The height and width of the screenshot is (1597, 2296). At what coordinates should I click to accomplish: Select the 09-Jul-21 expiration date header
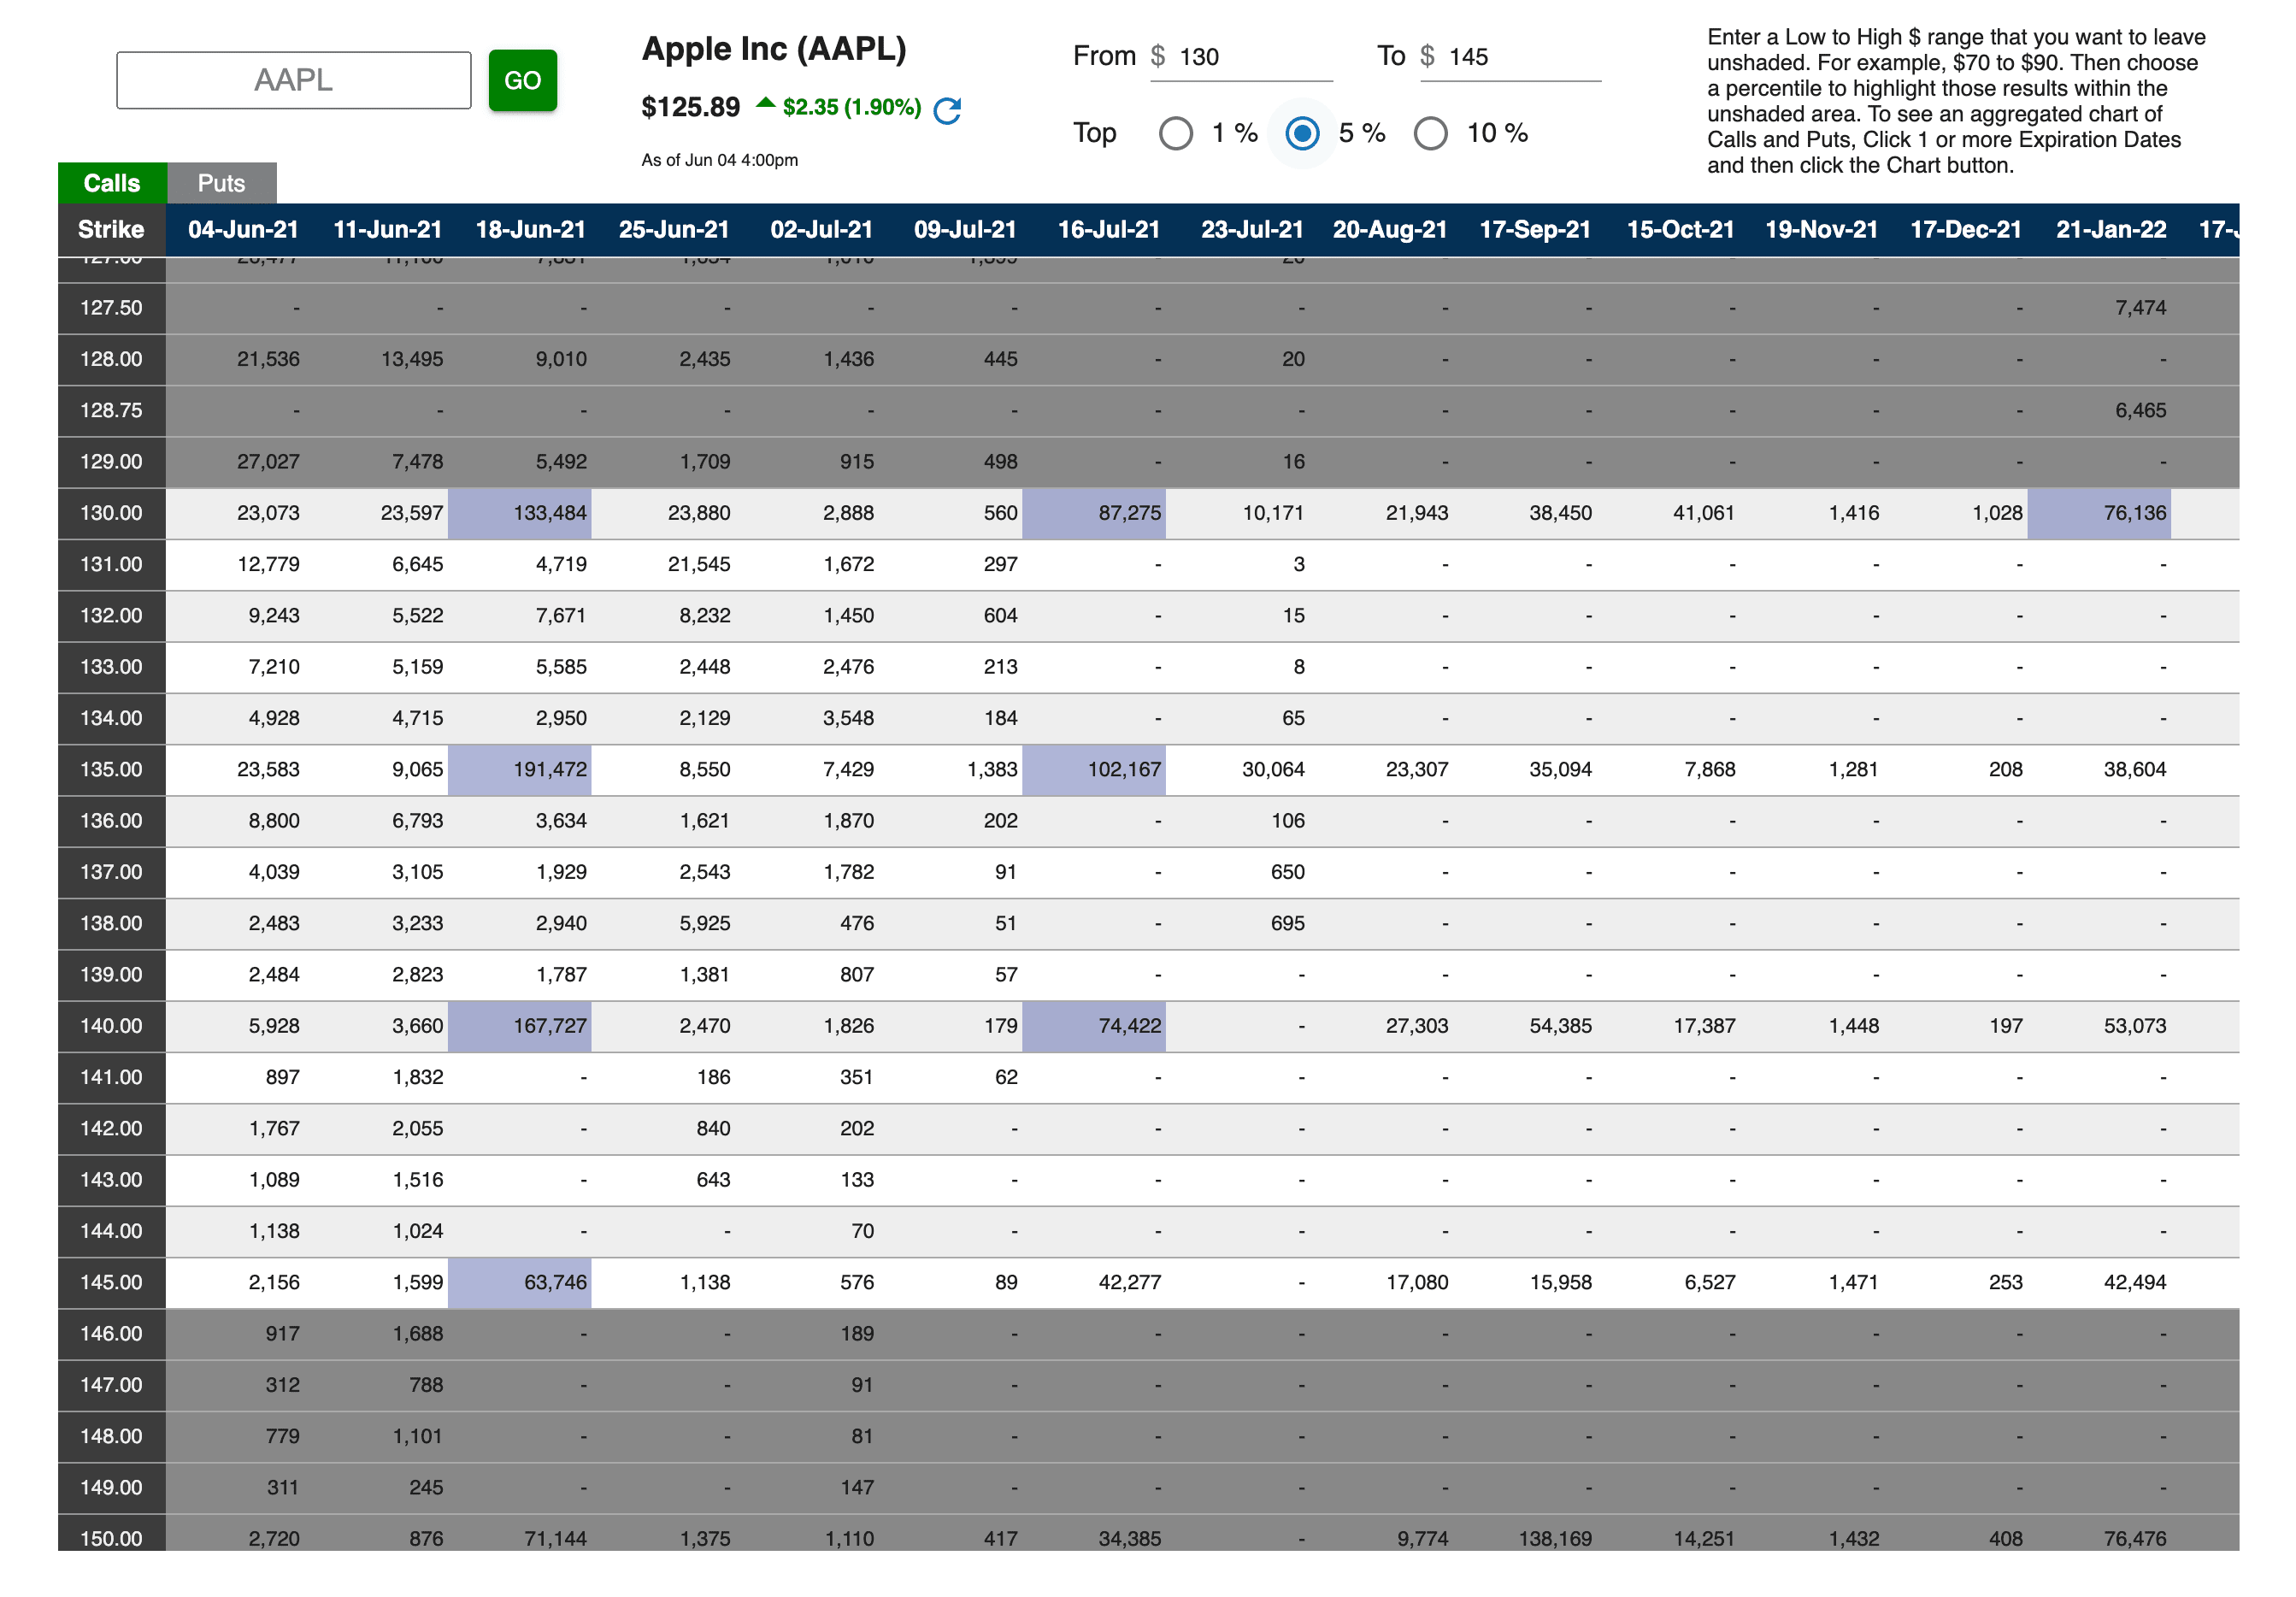click(x=965, y=229)
